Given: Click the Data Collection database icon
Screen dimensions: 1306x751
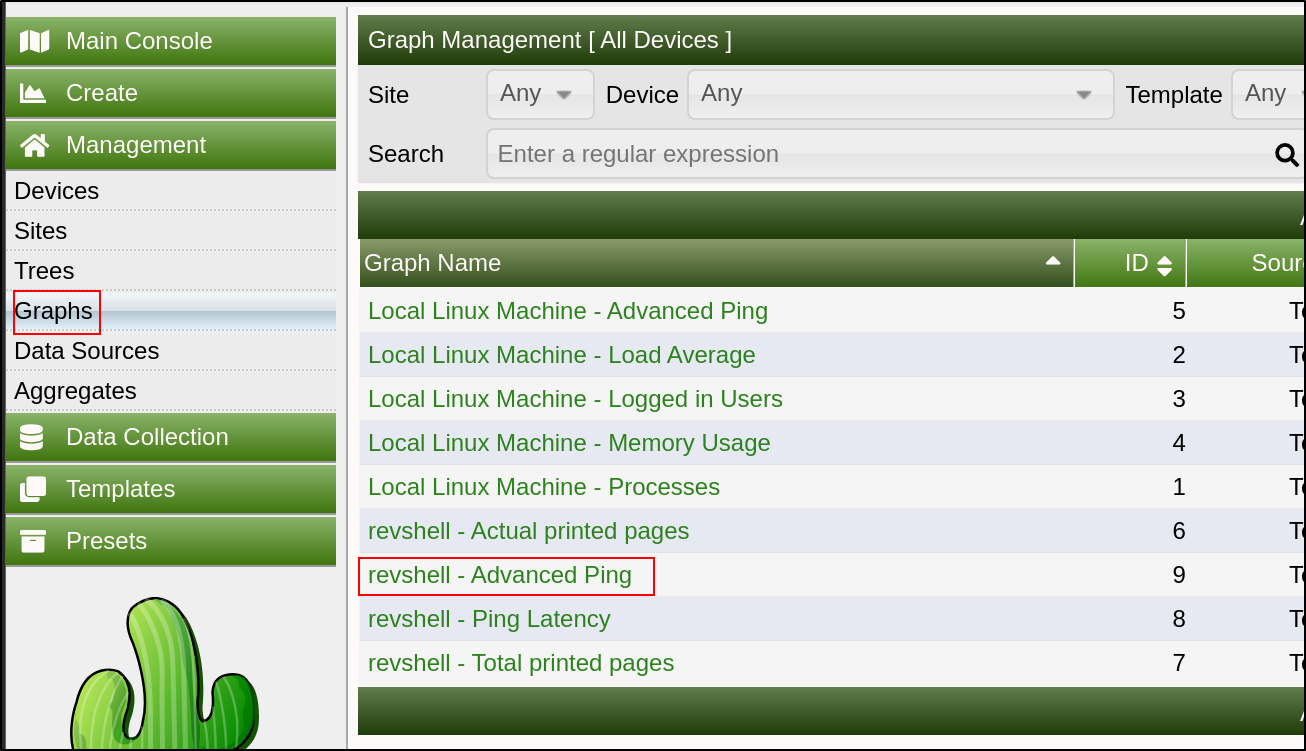Looking at the screenshot, I should (32, 437).
